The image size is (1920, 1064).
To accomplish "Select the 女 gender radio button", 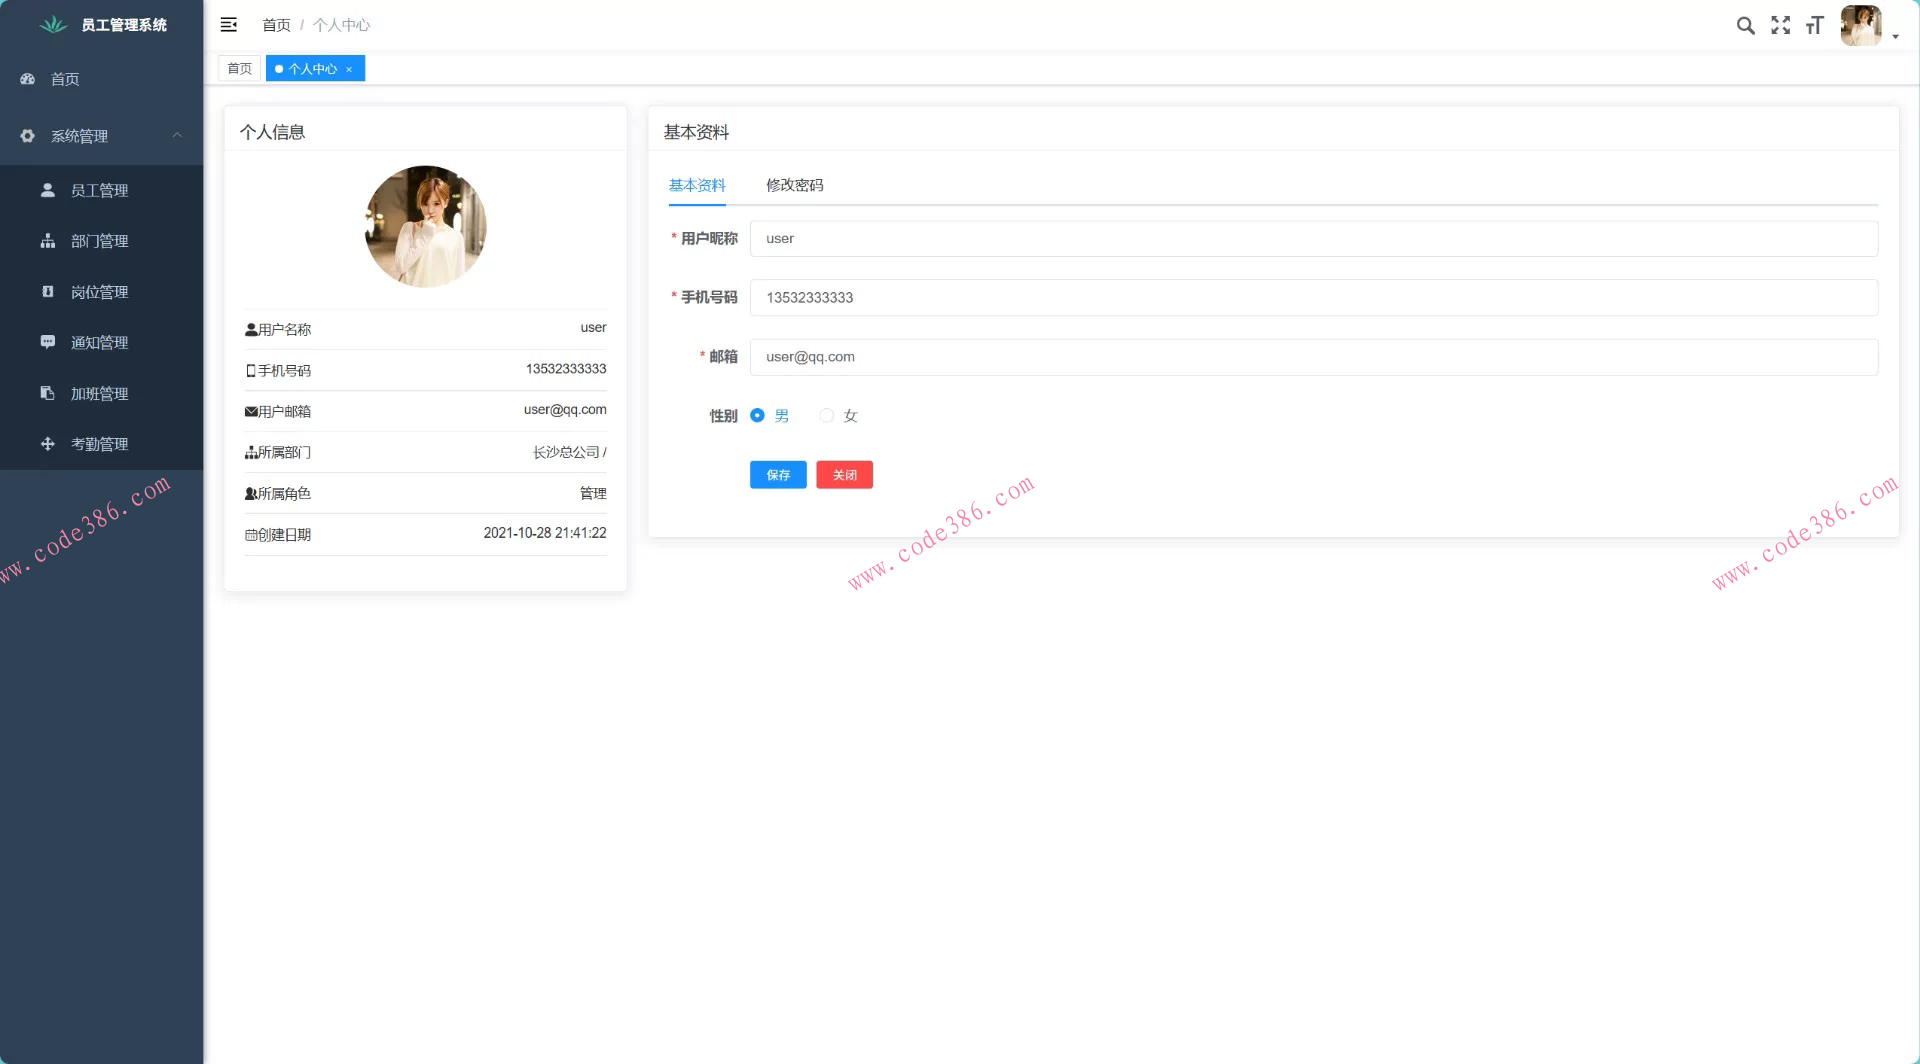I will pyautogui.click(x=826, y=415).
